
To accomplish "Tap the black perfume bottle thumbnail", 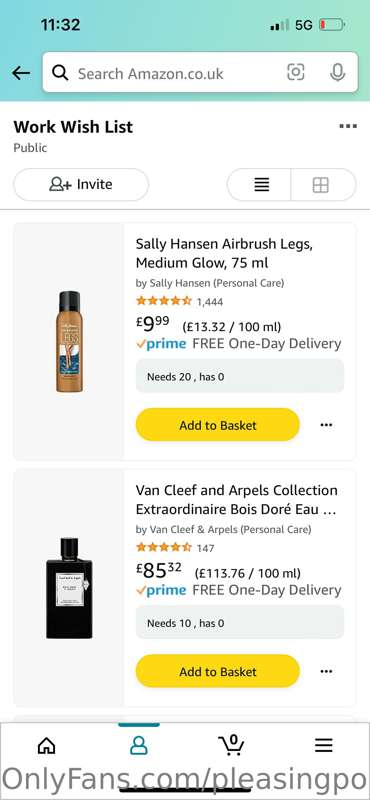I will [x=69, y=588].
